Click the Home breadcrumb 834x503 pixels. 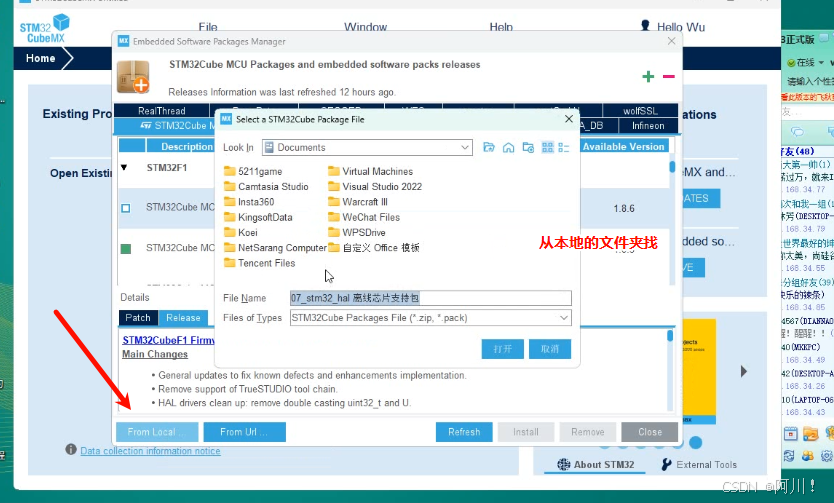point(40,58)
